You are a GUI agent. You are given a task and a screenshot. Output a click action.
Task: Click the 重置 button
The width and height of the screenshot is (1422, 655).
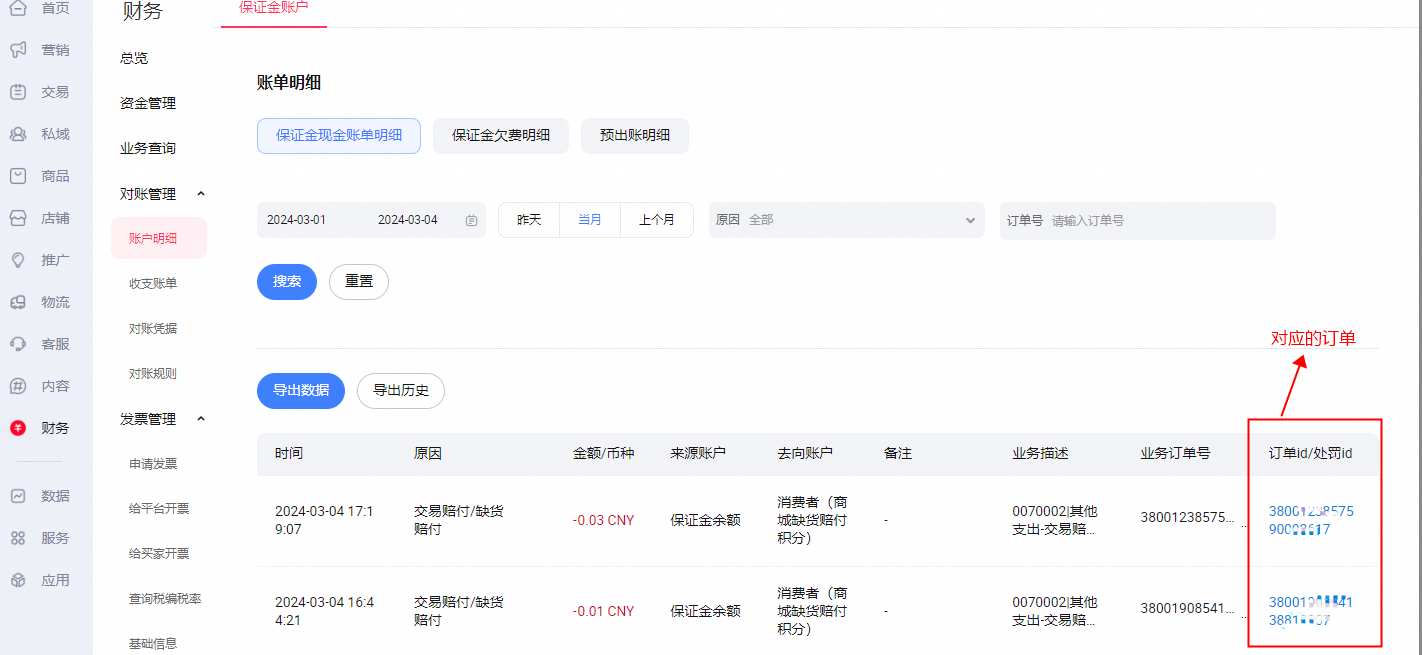coord(359,282)
